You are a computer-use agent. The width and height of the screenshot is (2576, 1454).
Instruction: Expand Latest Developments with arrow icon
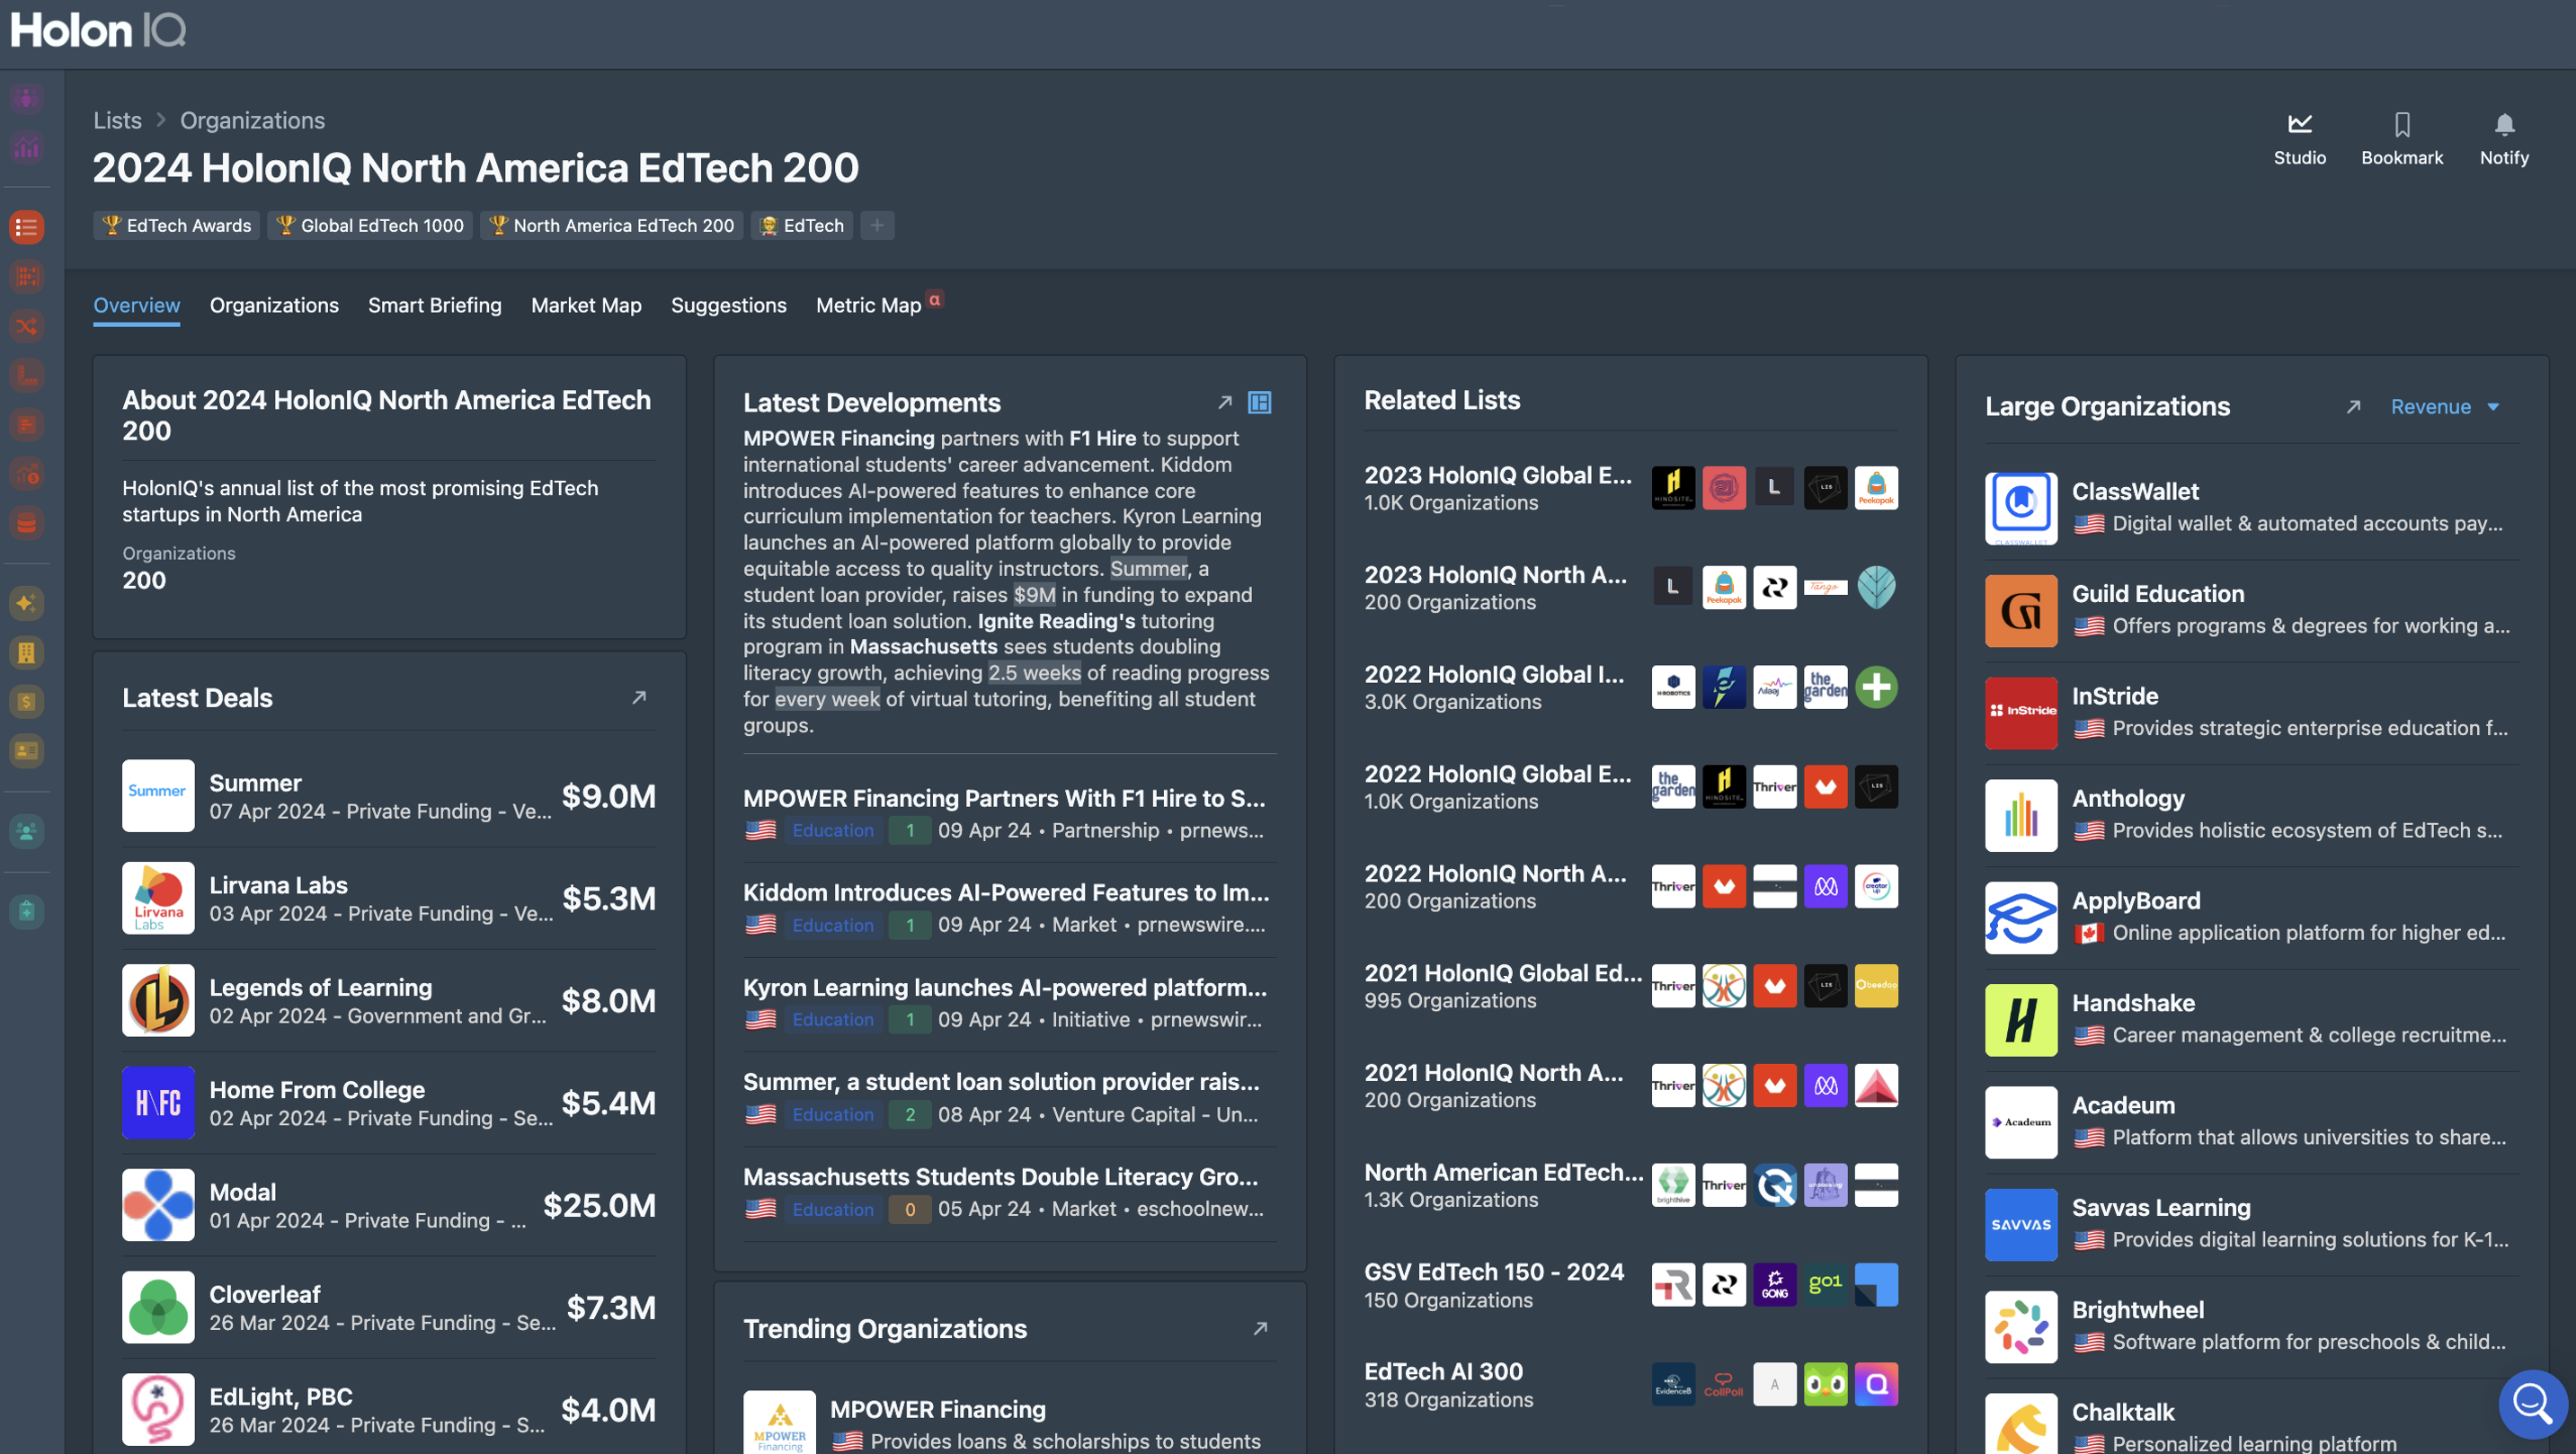[x=1224, y=402]
